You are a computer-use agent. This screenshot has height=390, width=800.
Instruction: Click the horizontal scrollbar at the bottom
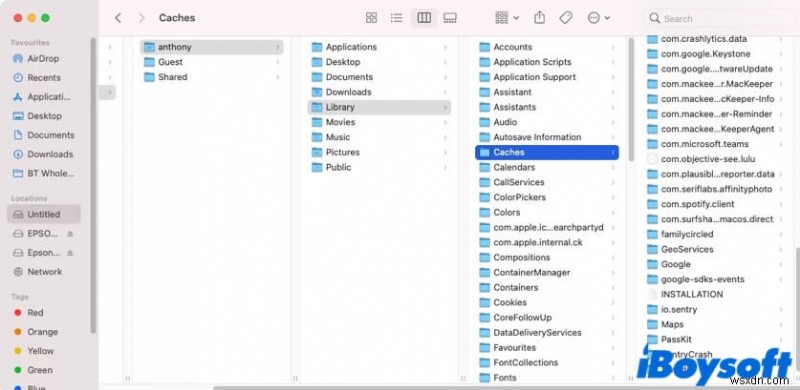coord(505,388)
